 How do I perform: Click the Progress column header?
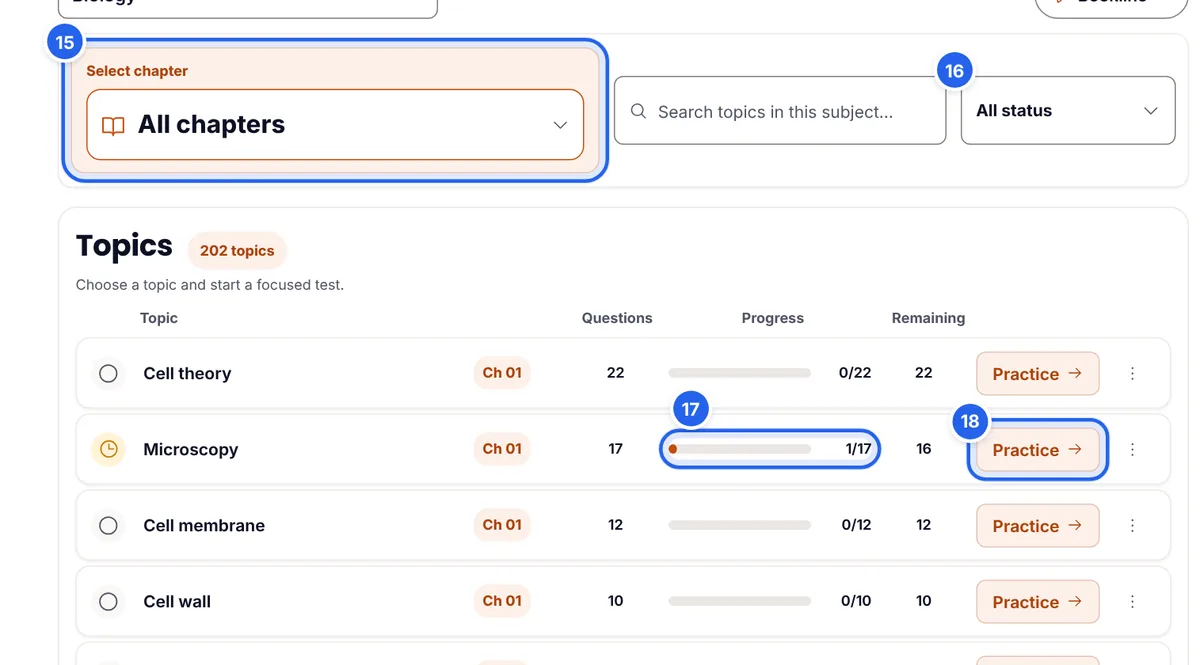coord(773,318)
